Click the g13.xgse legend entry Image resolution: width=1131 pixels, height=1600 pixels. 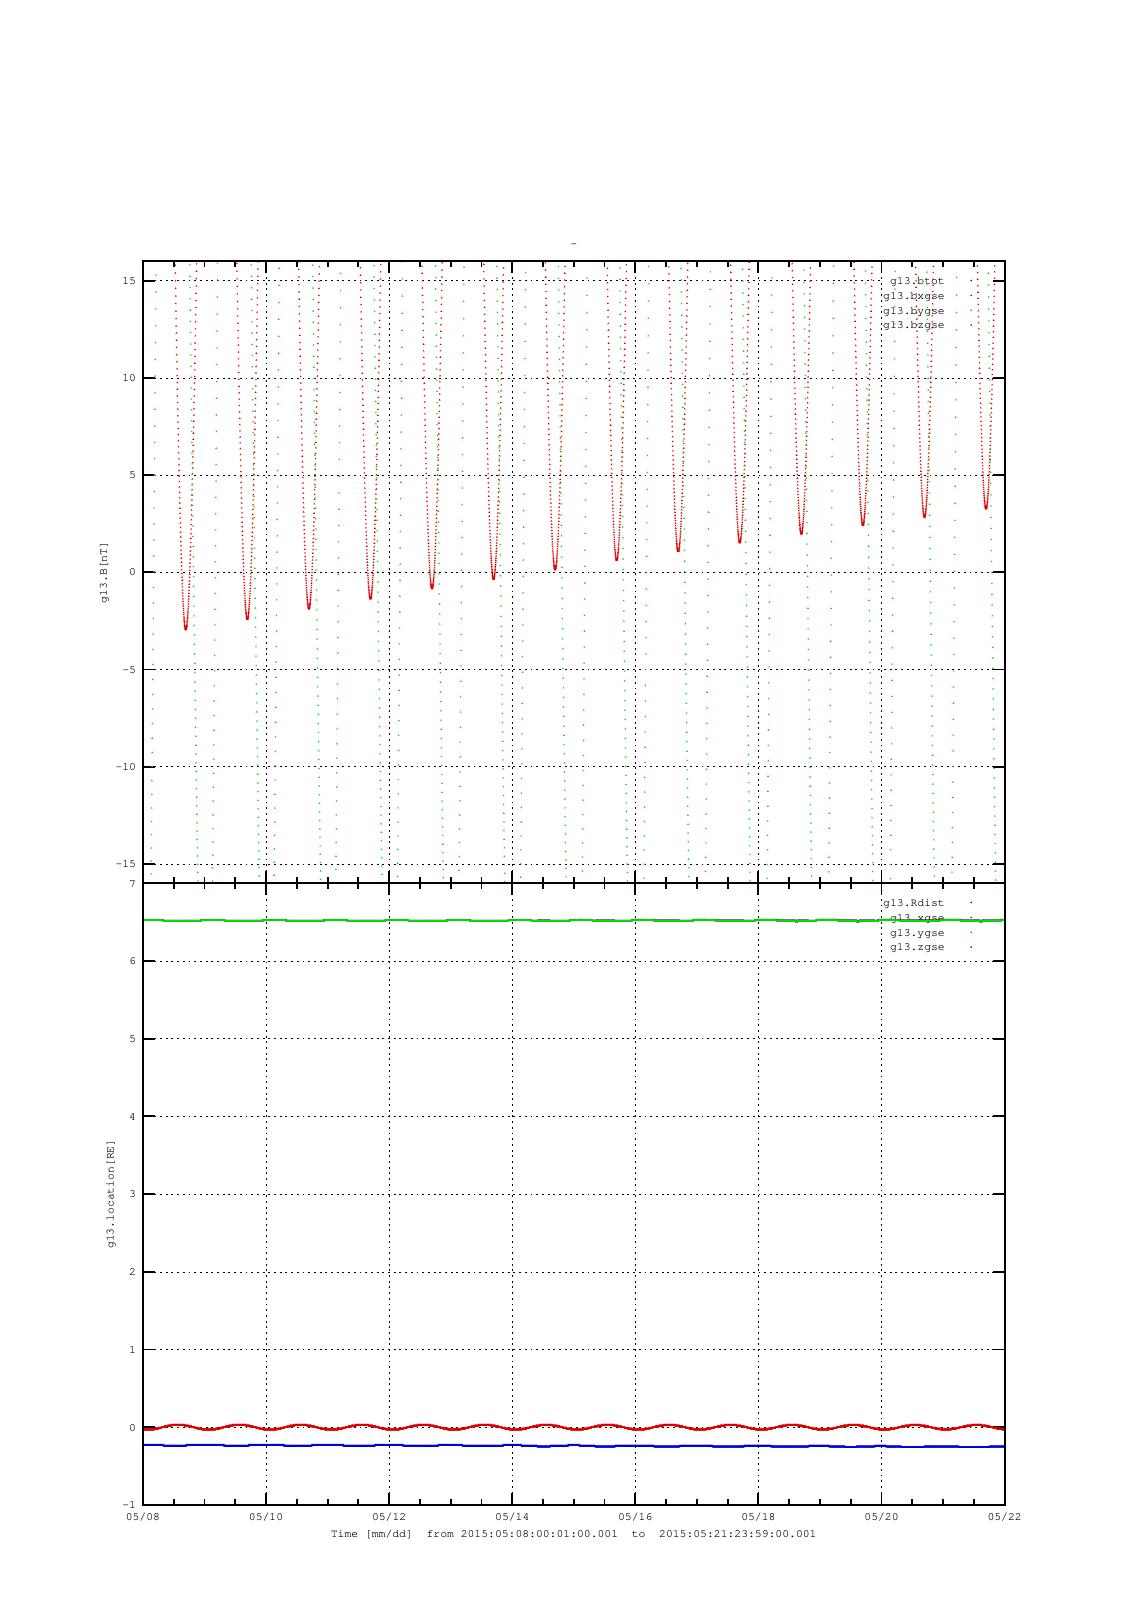(x=917, y=918)
